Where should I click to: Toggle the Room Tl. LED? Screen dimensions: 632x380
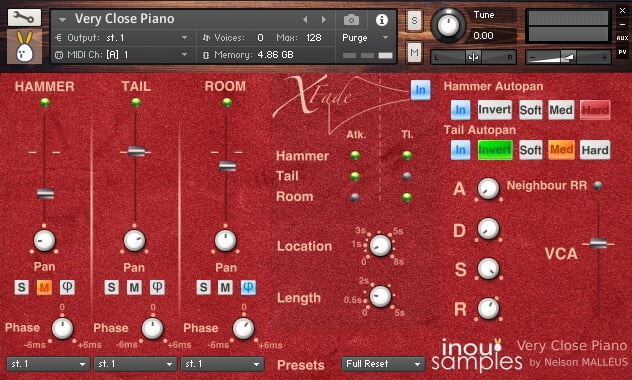click(407, 197)
